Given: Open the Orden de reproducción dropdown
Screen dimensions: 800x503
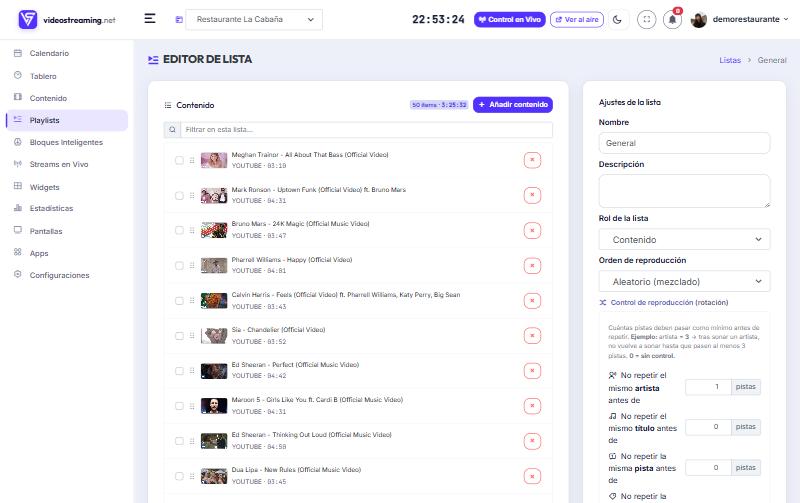Looking at the screenshot, I should (x=684, y=281).
